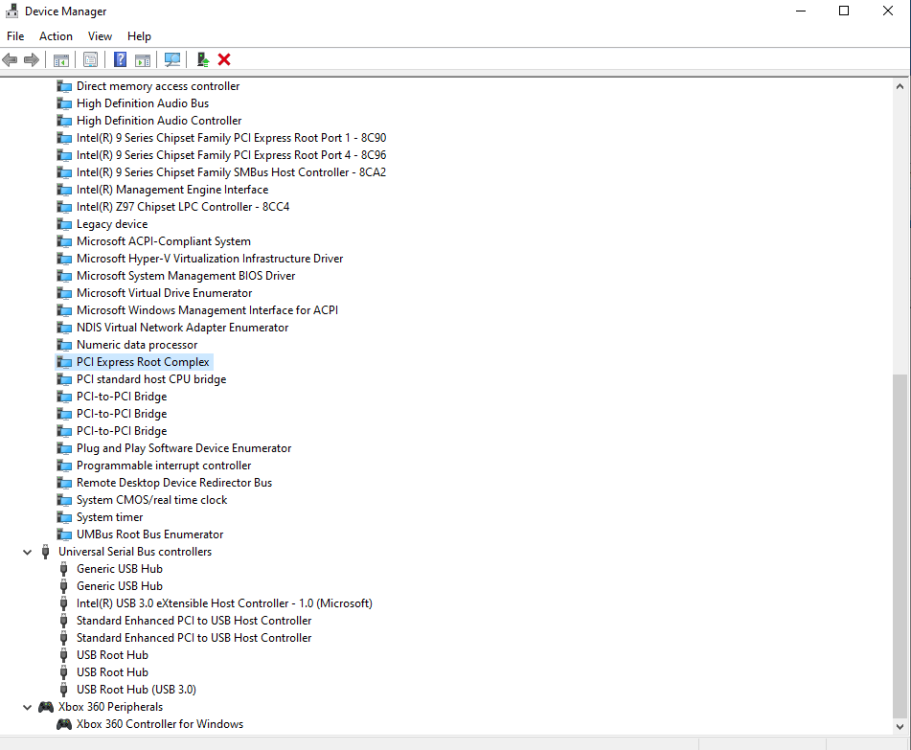Click the Forward arrow toolbar icon
Screen dimensions: 911x750
(31, 59)
